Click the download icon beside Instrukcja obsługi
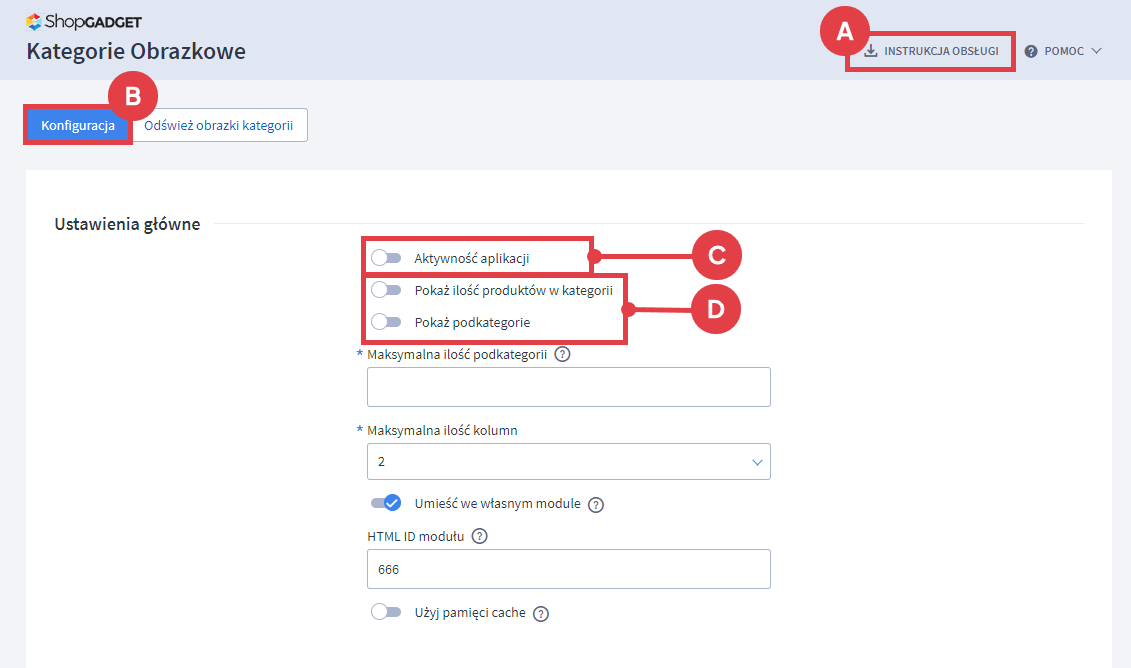The width and height of the screenshot is (1131, 668). (870, 51)
